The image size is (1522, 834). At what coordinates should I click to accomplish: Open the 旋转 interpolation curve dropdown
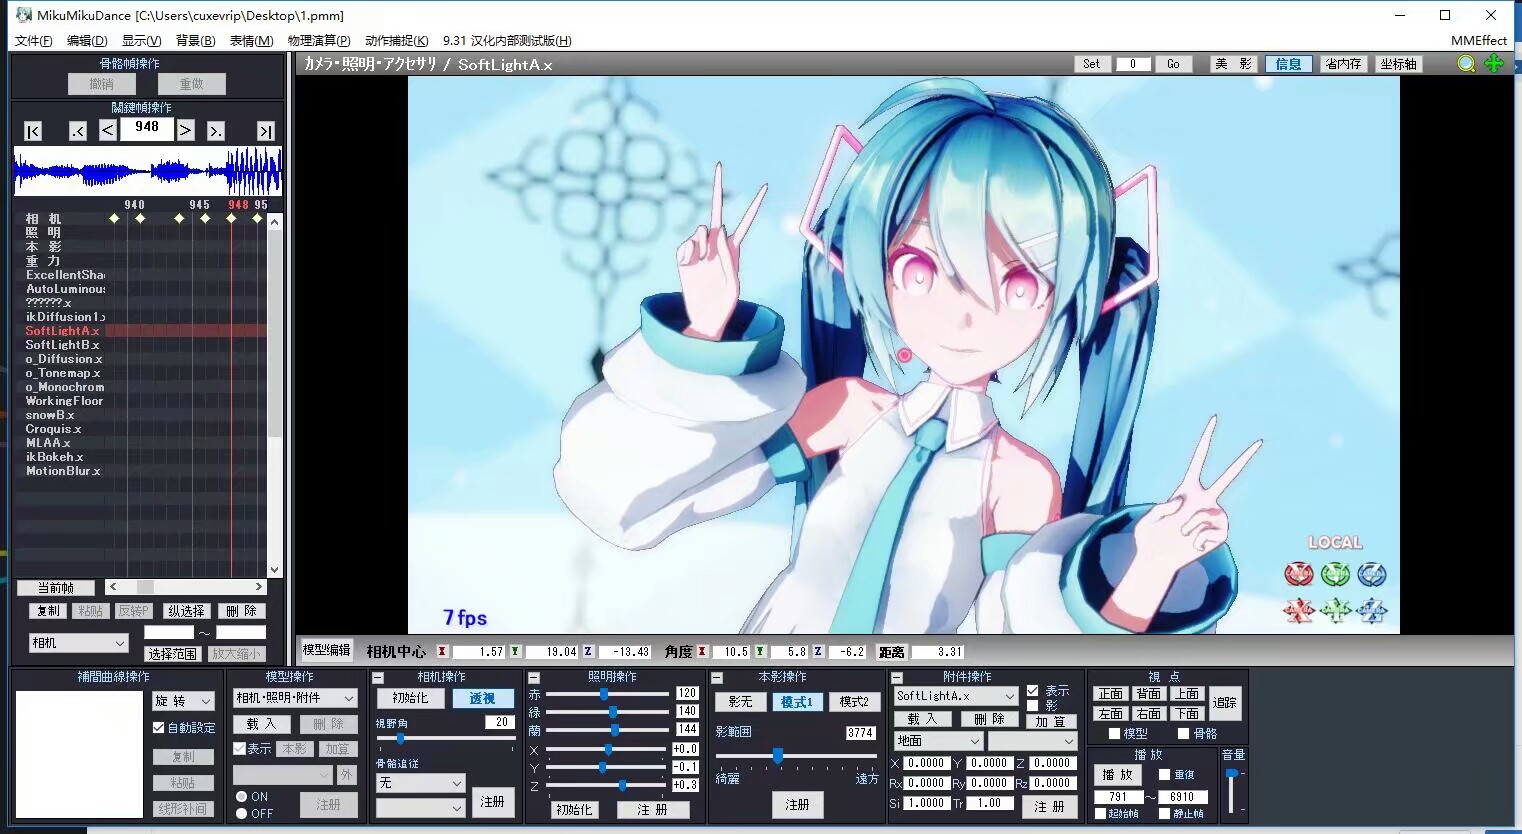(x=183, y=701)
